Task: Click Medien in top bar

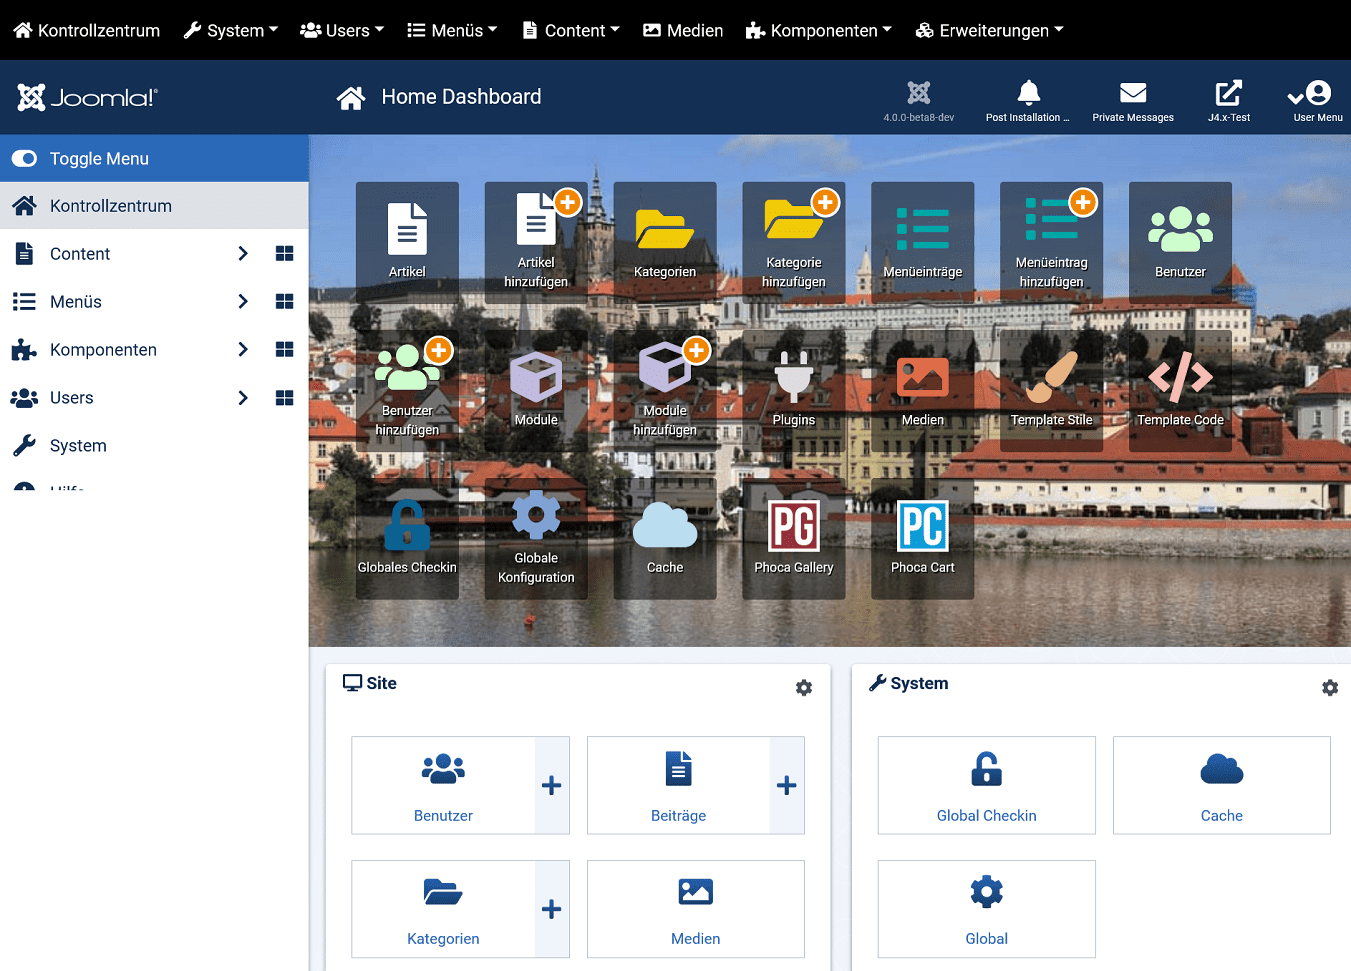Action: tap(683, 30)
